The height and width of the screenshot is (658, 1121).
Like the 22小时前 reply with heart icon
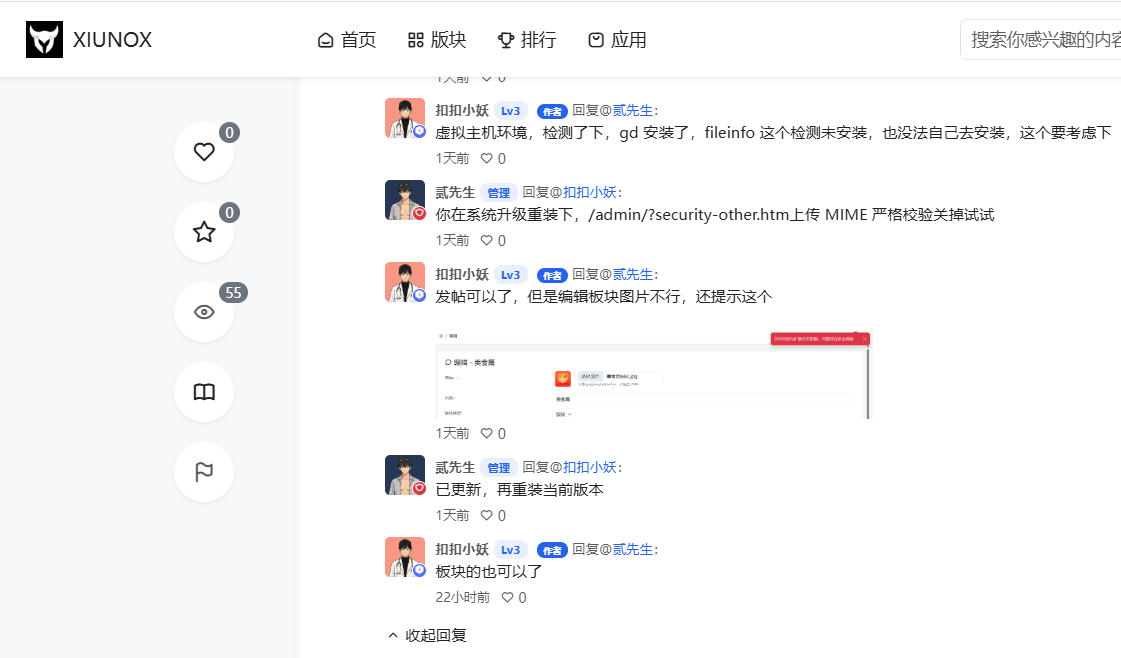513,597
